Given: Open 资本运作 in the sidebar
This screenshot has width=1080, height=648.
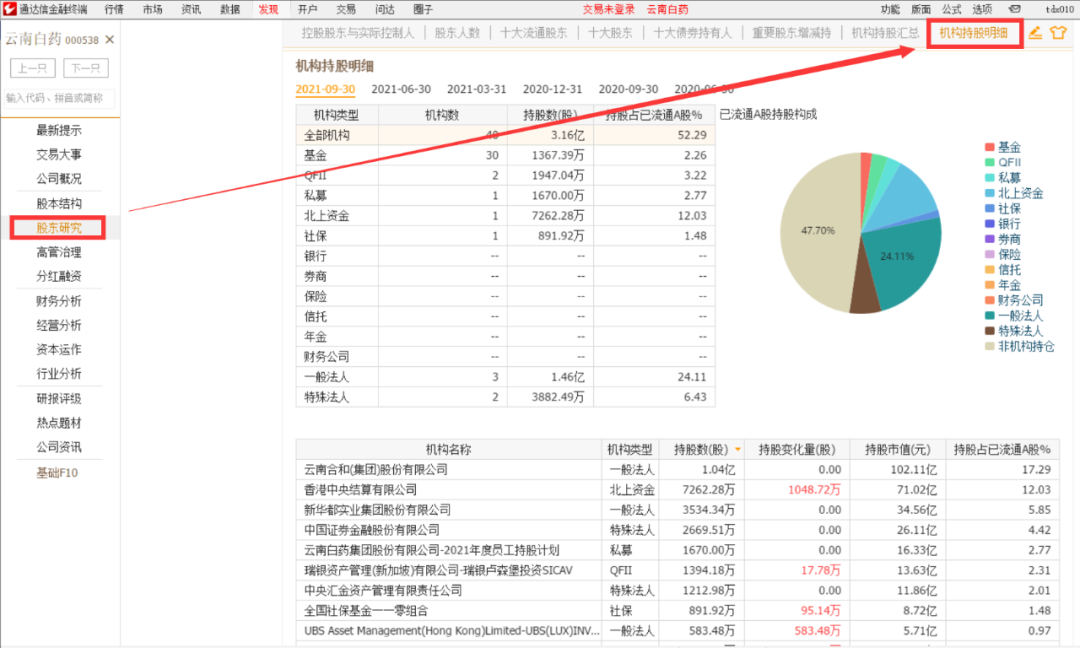Looking at the screenshot, I should 59,349.
